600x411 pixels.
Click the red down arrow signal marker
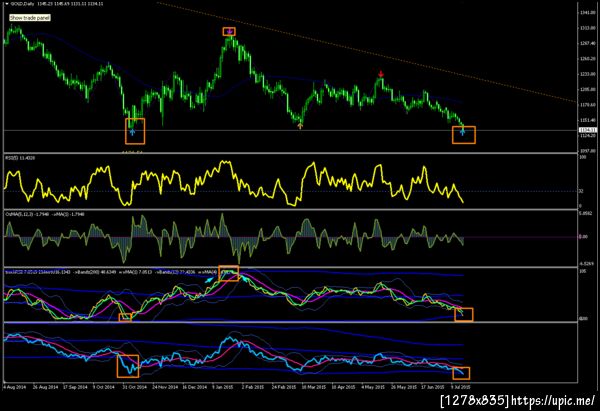380,74
